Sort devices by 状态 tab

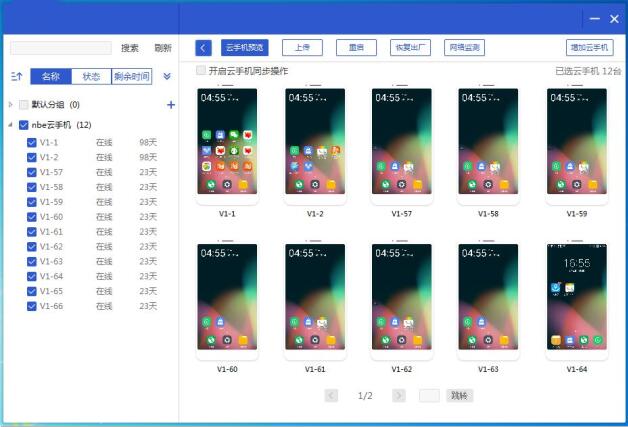91,76
